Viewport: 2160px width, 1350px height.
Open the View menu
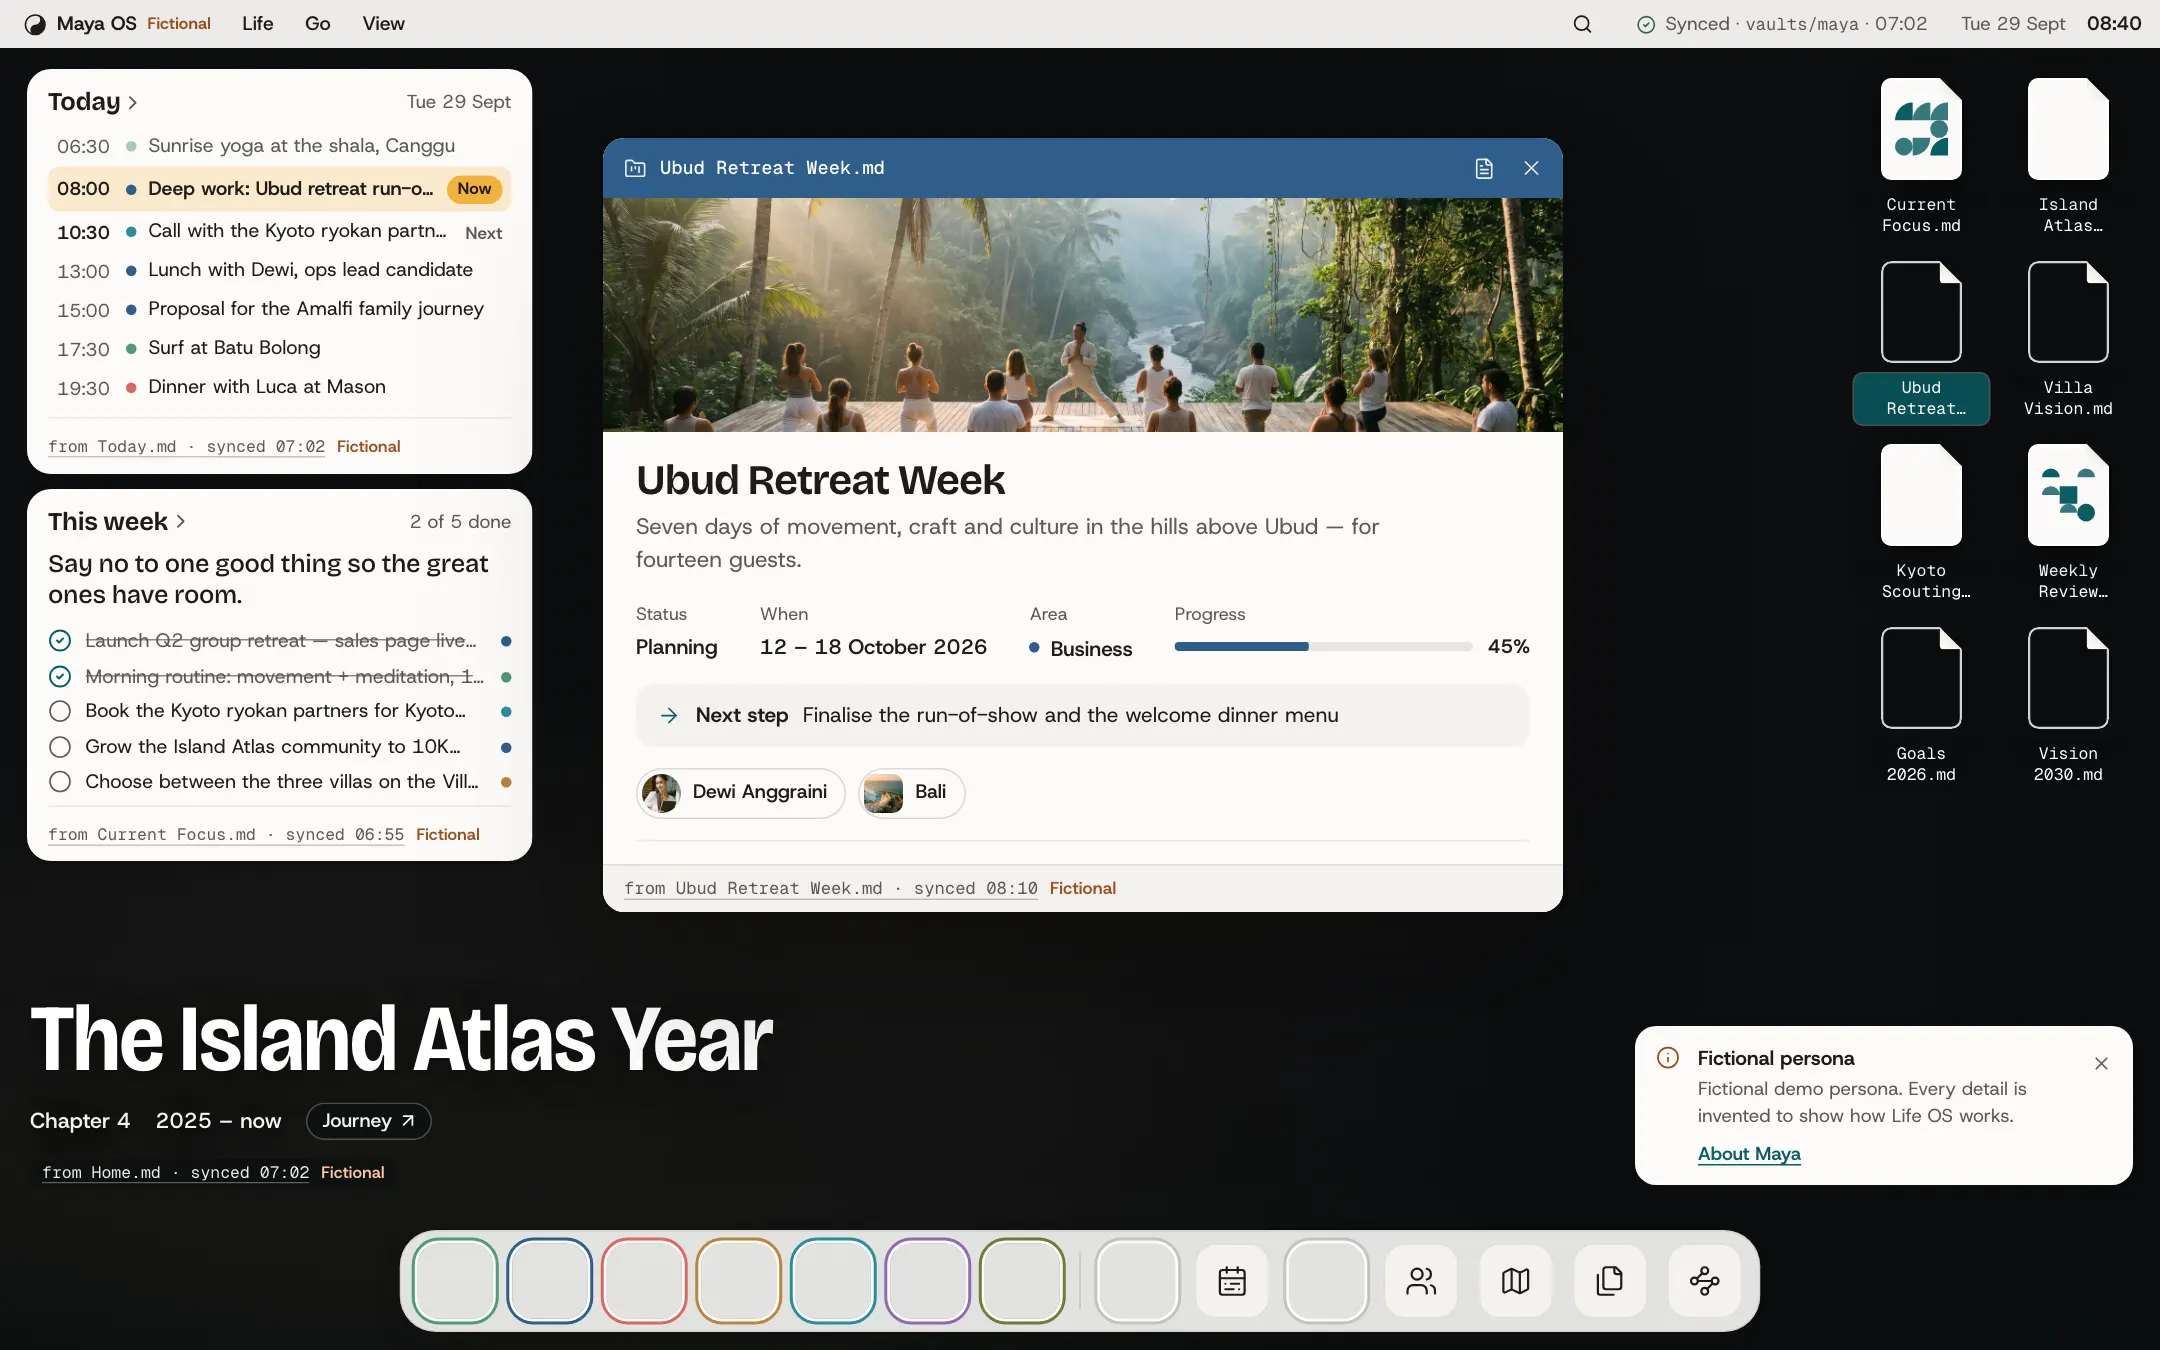383,24
